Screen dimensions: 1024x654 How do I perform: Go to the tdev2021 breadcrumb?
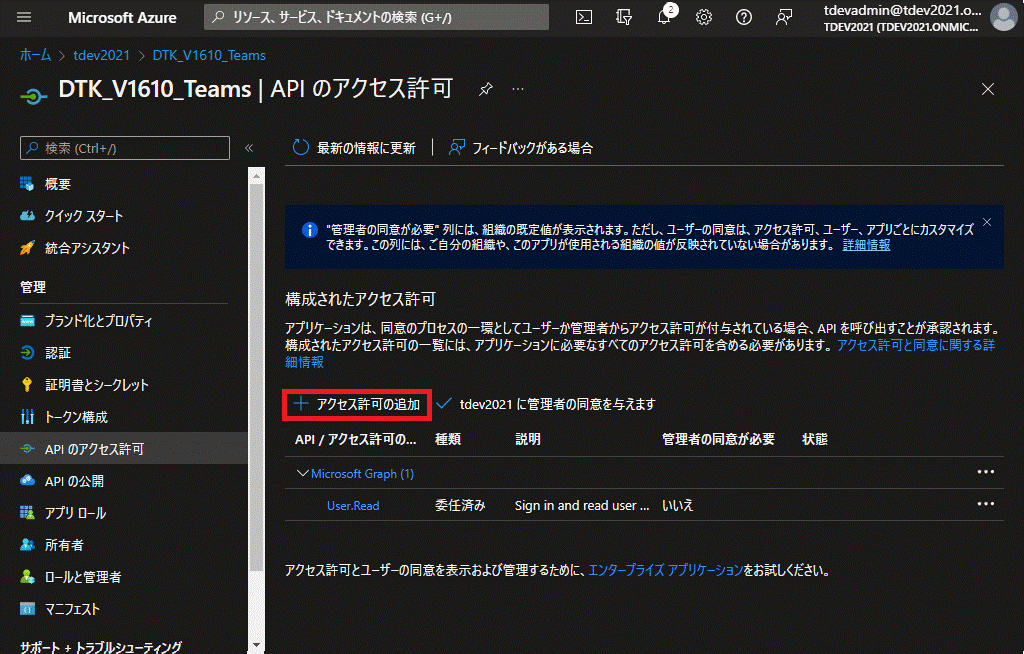tap(101, 56)
